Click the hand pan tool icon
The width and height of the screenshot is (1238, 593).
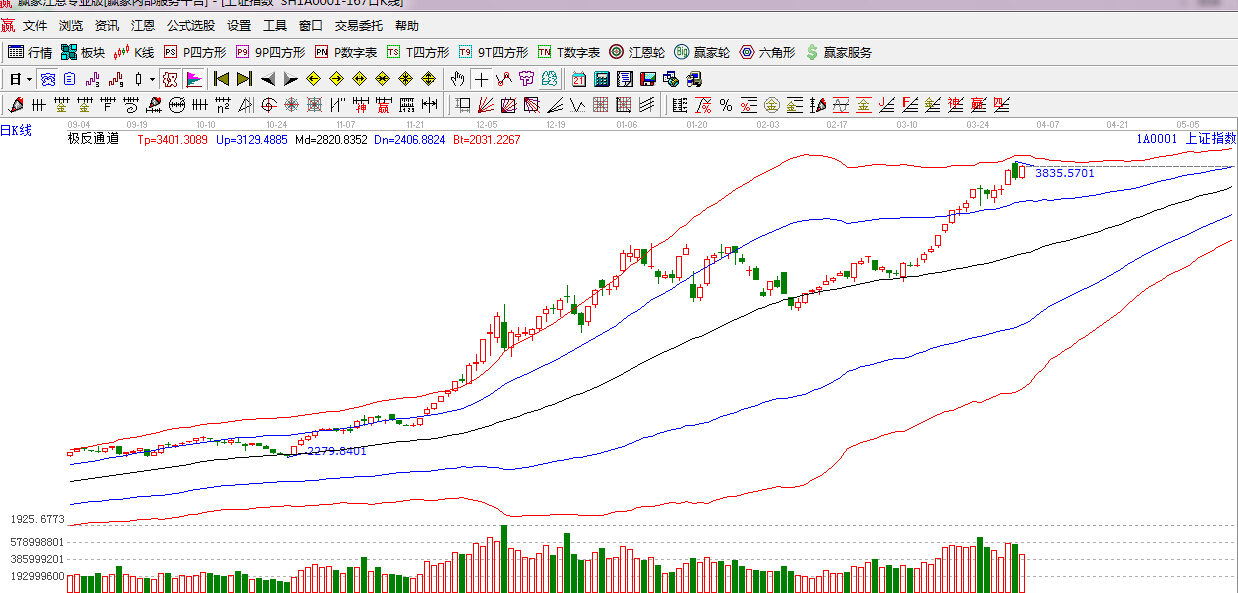coord(458,79)
